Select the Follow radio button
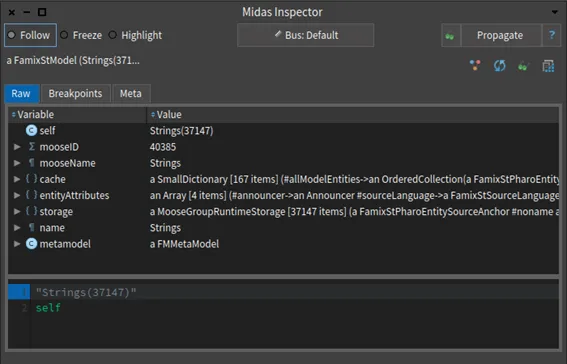This screenshot has height=364, width=567. tap(30, 35)
